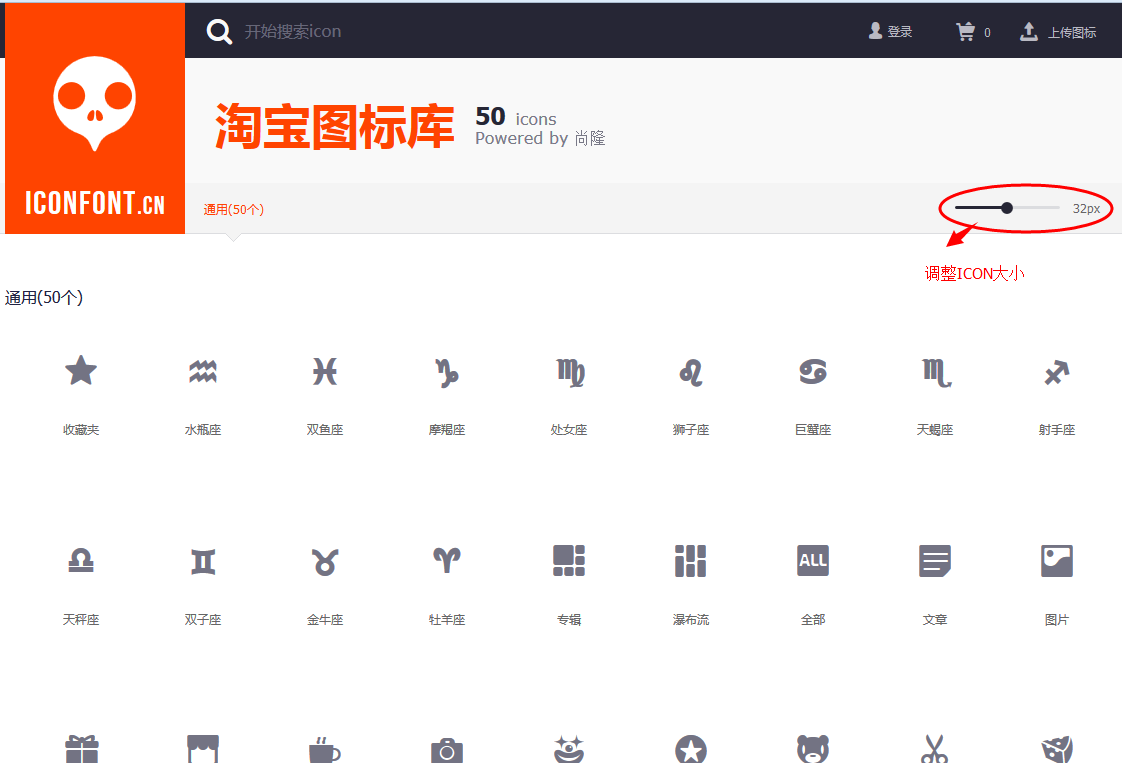1122x763 pixels.
Task: Choose the 专辑 album grid icon
Action: point(569,560)
